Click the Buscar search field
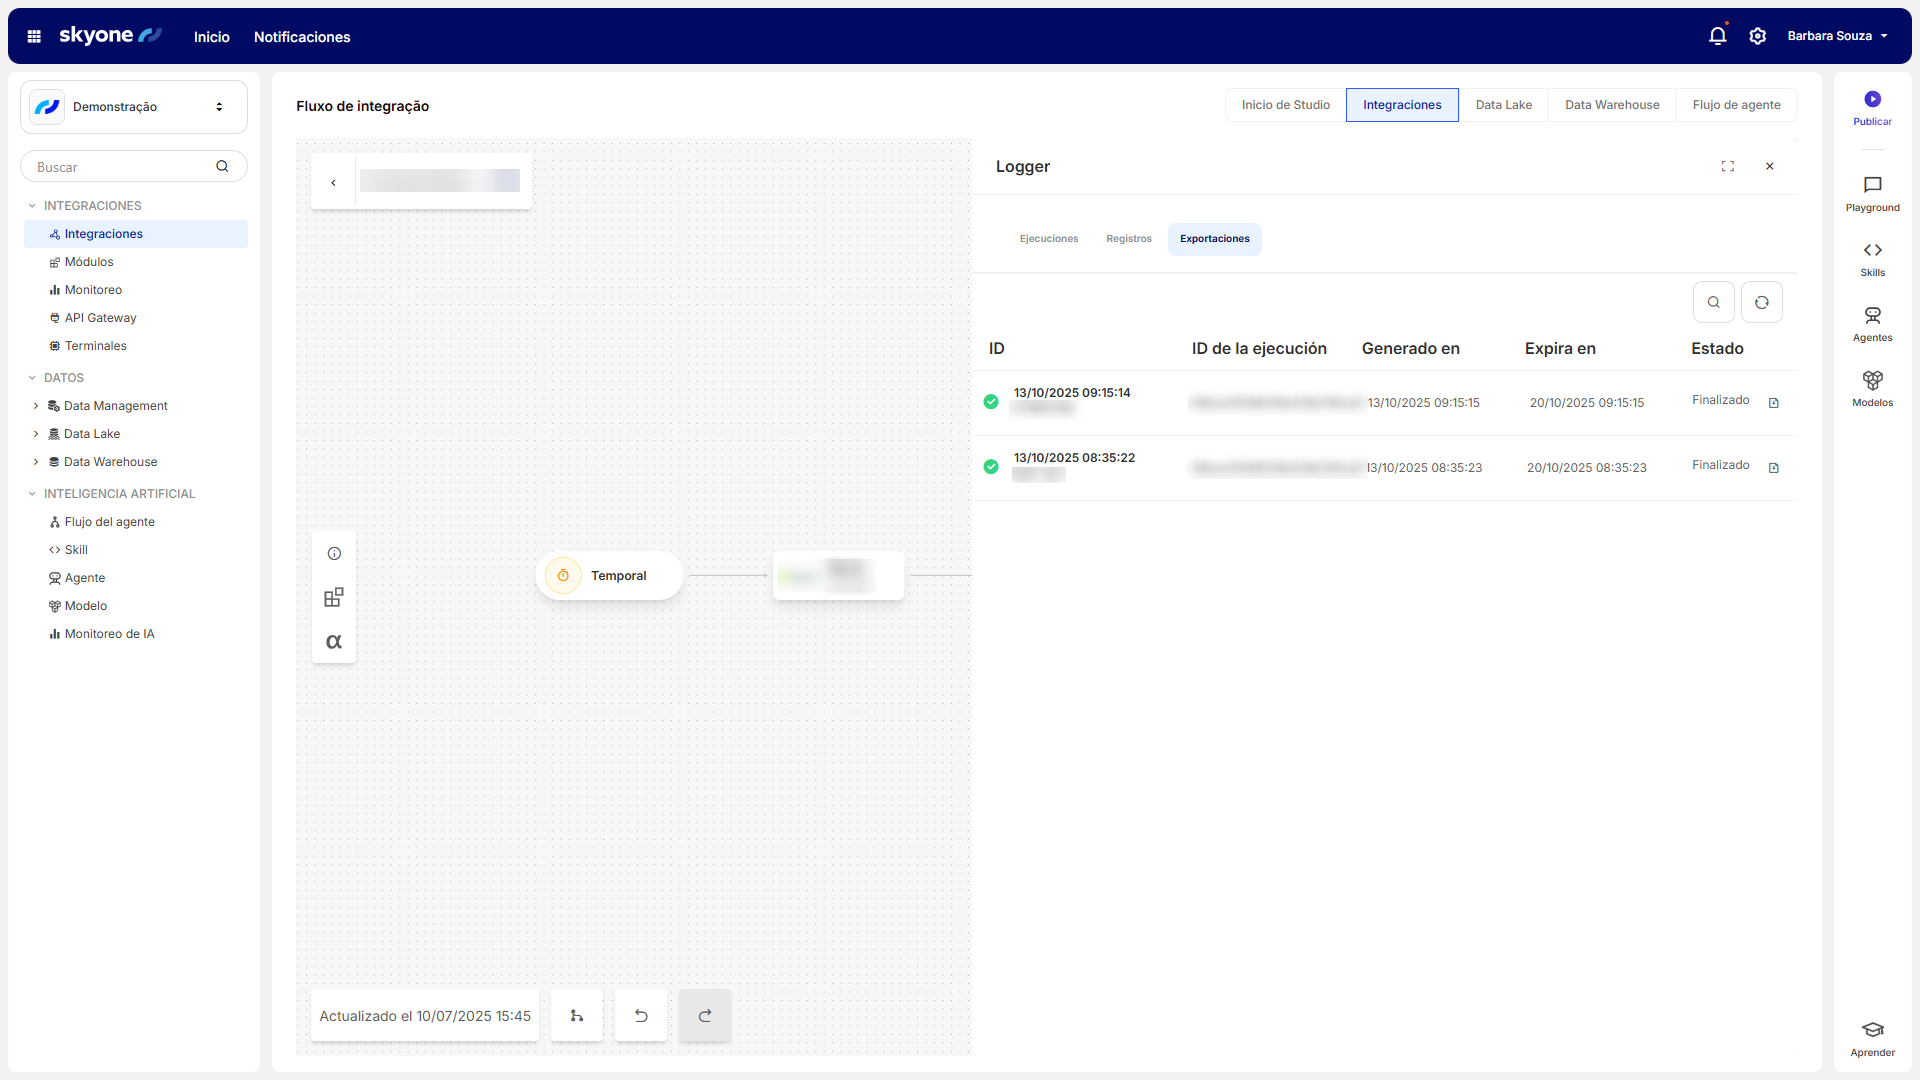The image size is (1920, 1080). pyautogui.click(x=120, y=167)
